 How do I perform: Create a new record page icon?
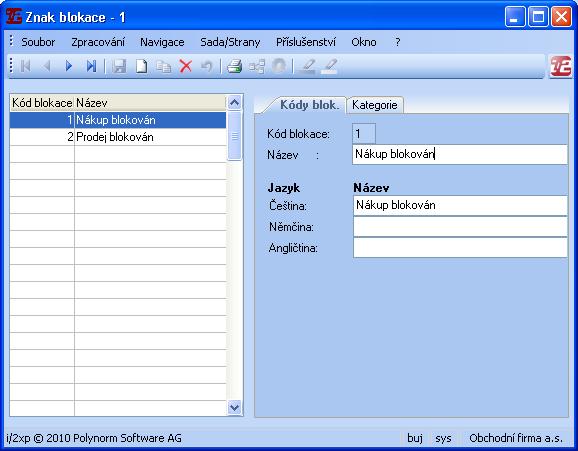point(142,66)
